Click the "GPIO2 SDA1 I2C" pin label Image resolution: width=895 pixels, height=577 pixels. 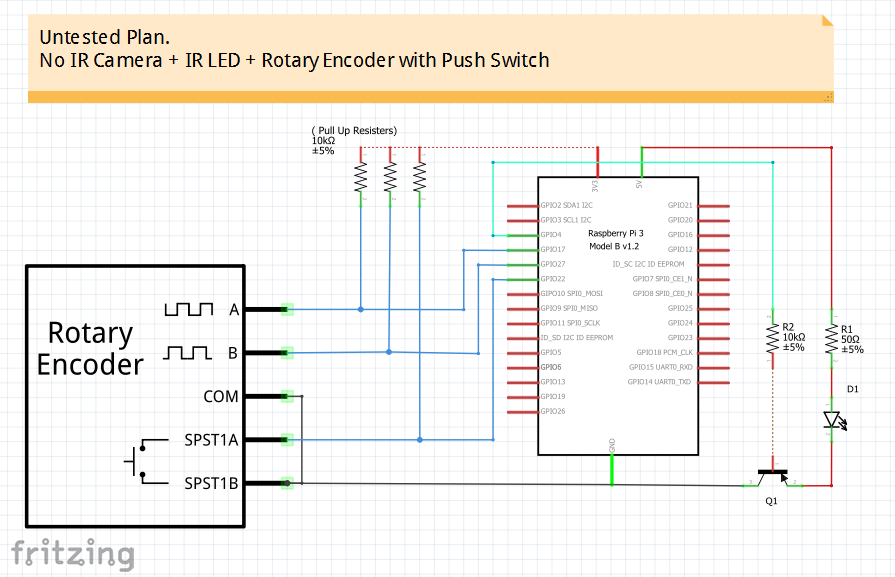click(567, 205)
